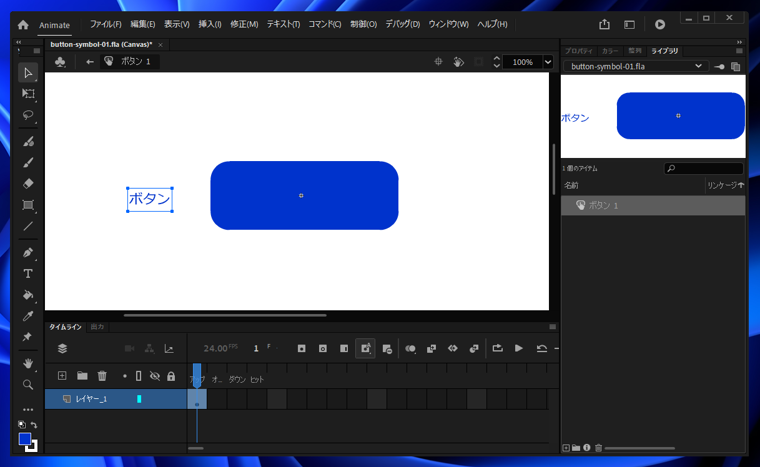This screenshot has height=467, width=760.
Task: Open the stage zoom percentage dropdown
Action: (548, 62)
